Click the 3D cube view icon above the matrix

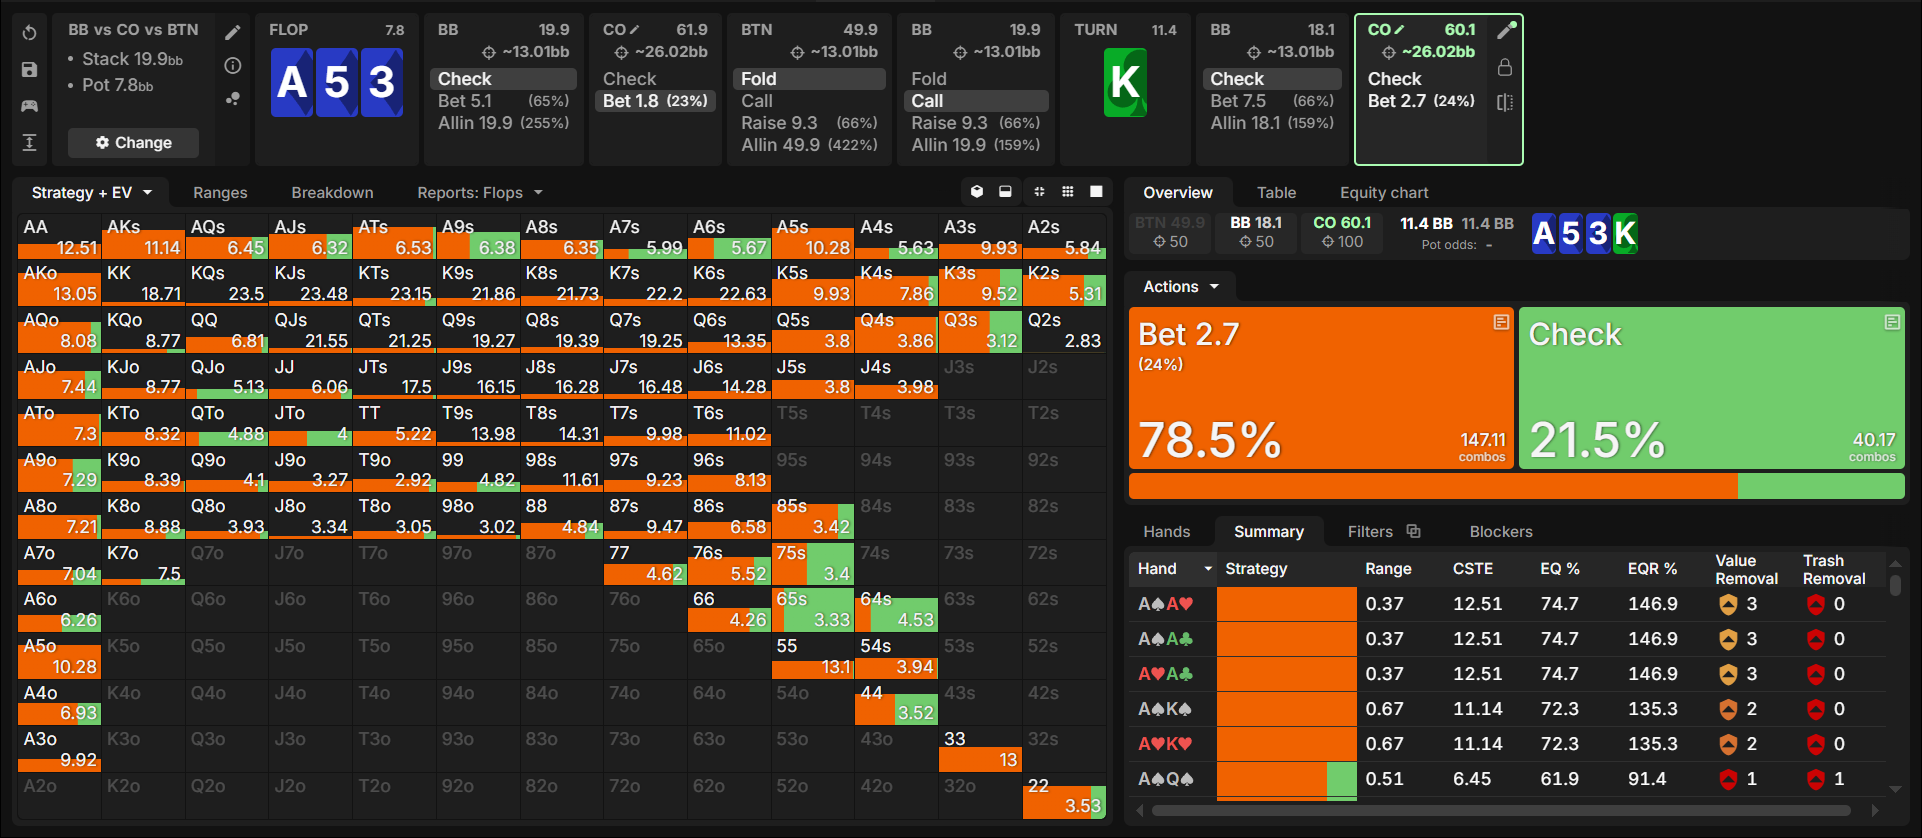(977, 192)
